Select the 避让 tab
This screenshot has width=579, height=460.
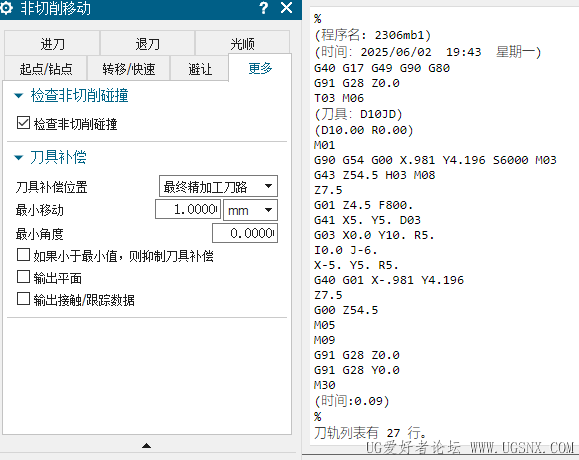199,69
